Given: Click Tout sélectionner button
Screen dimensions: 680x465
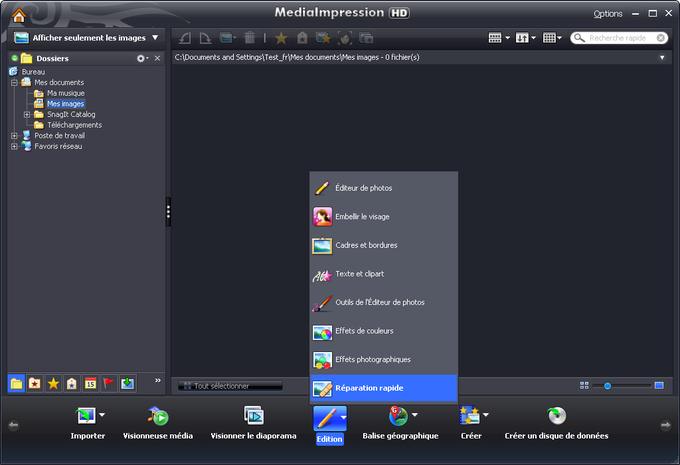Looking at the screenshot, I should click(x=230, y=386).
